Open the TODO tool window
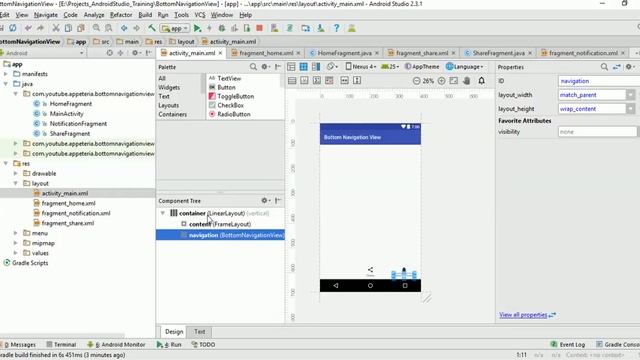Image resolution: width=640 pixels, height=360 pixels. (203, 344)
